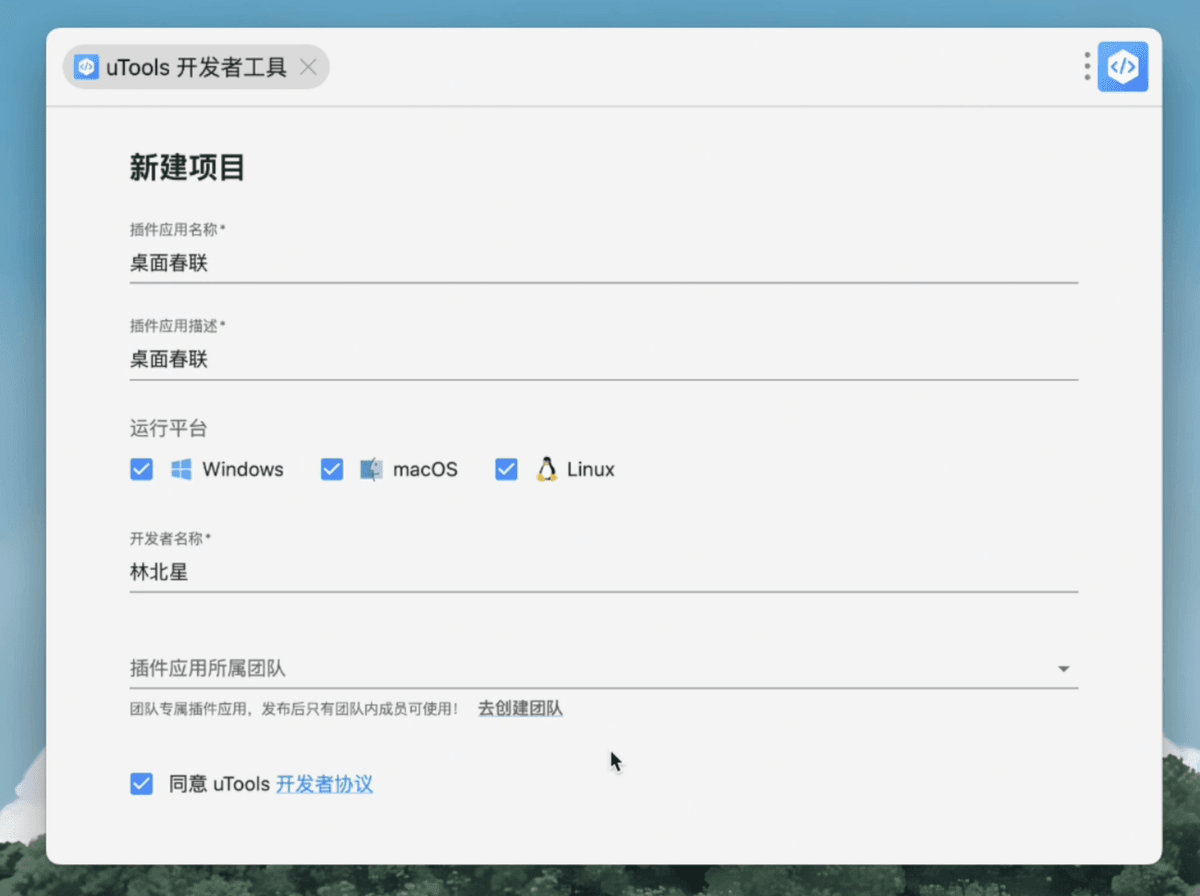Click the uTools 开发者工具 search chip
The image size is (1200, 896).
pos(196,67)
